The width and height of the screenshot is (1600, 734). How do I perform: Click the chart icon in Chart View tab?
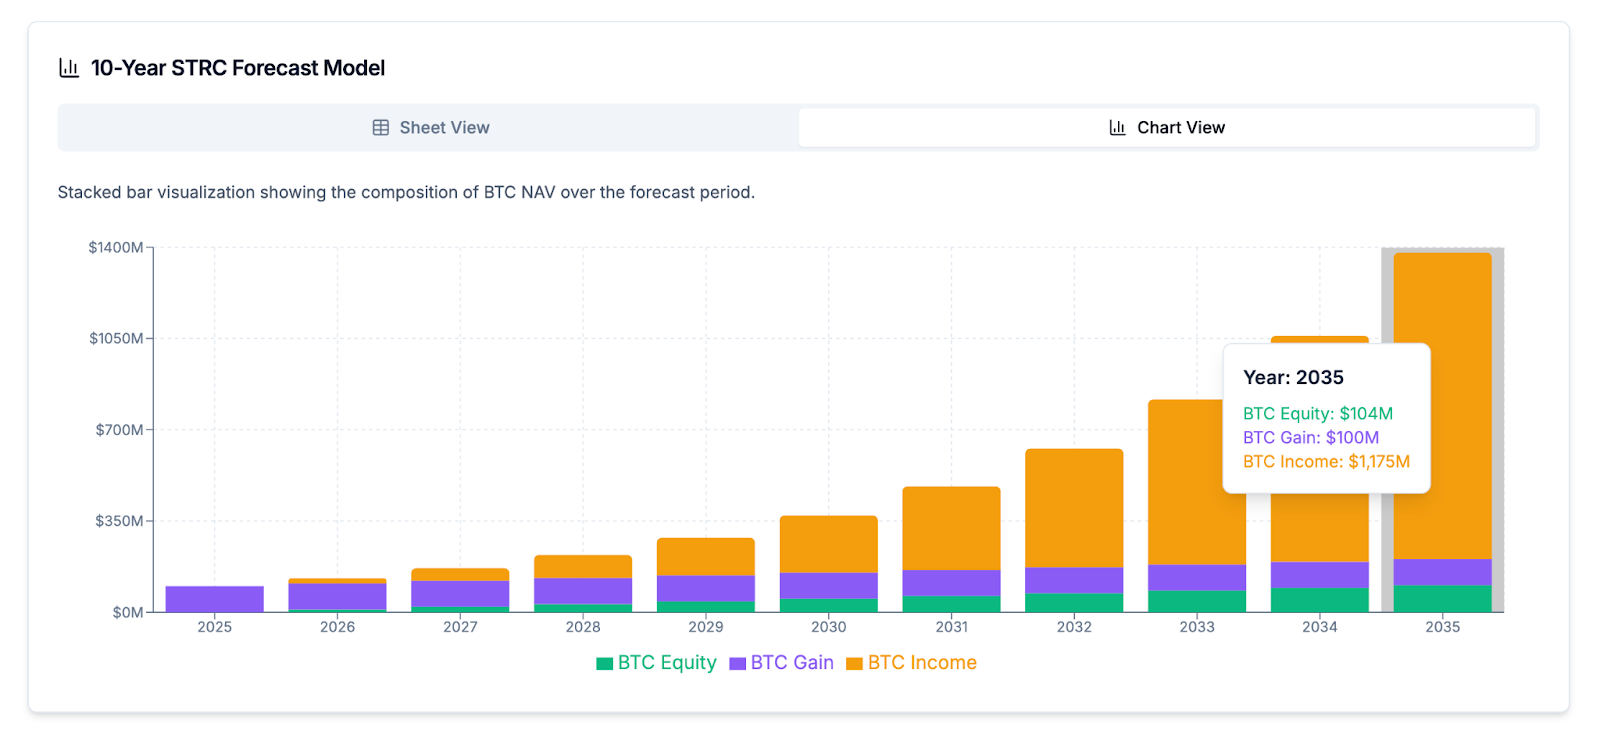[1117, 128]
